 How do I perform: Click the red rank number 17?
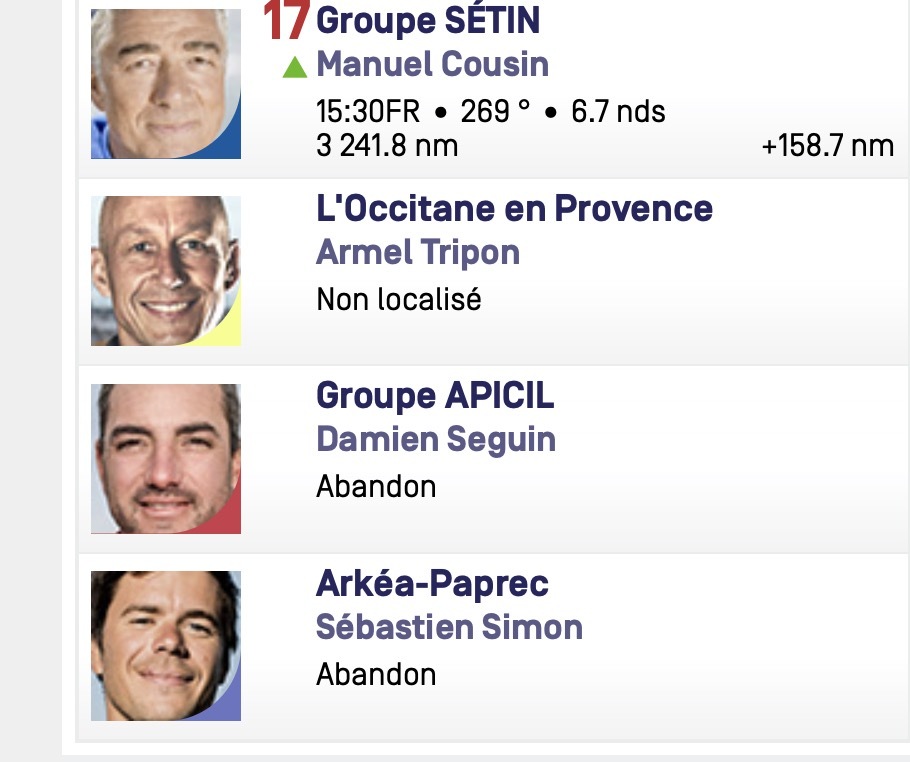click(286, 20)
